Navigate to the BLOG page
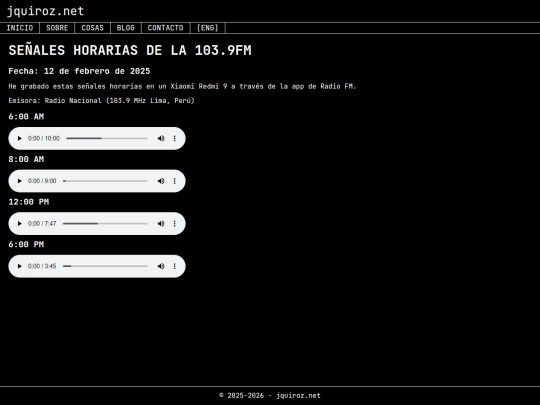This screenshot has height=405, width=540. click(x=126, y=28)
